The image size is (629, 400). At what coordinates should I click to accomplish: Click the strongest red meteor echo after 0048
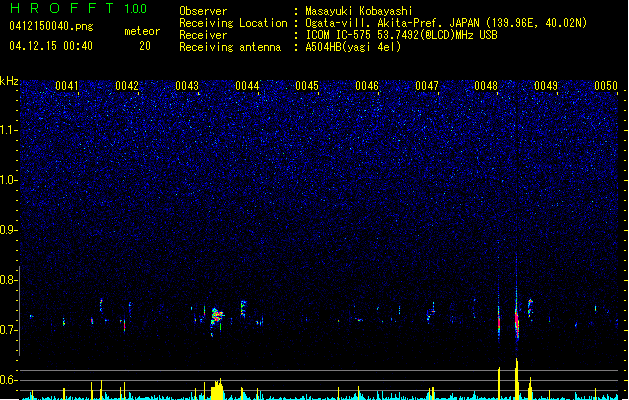[517, 323]
